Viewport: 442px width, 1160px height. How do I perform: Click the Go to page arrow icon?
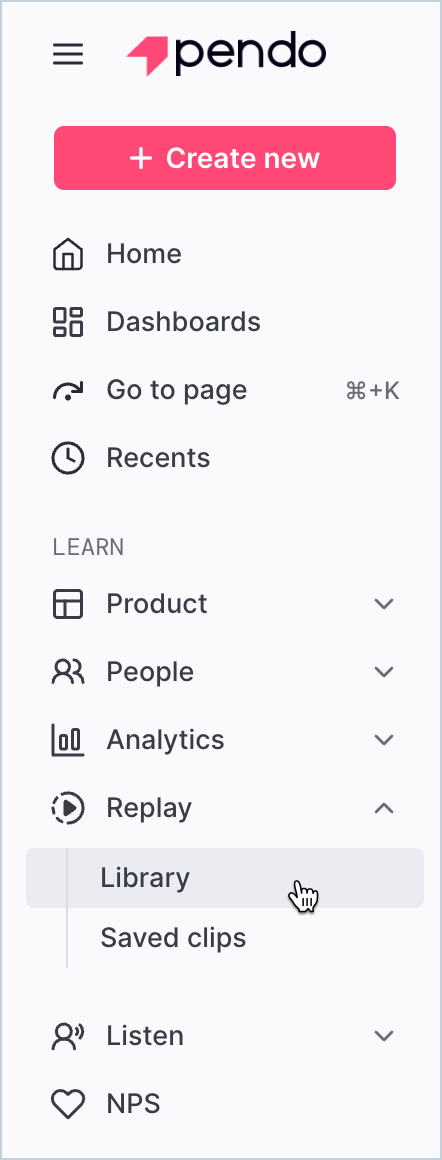click(68, 391)
